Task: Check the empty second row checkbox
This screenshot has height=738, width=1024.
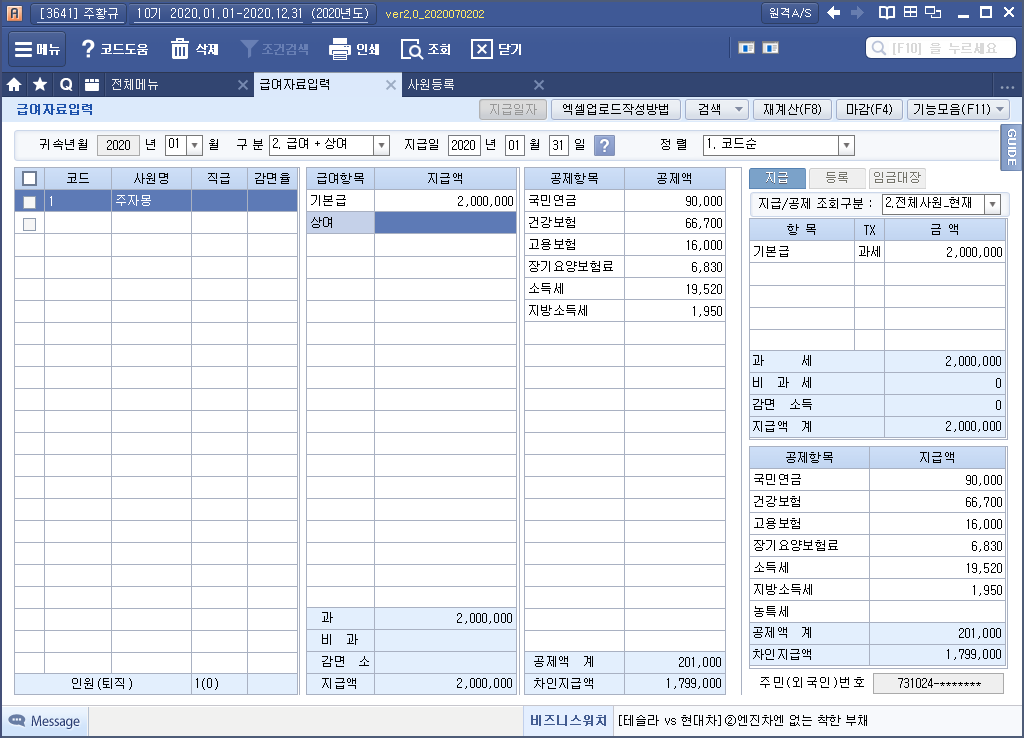Action: pyautogui.click(x=29, y=224)
